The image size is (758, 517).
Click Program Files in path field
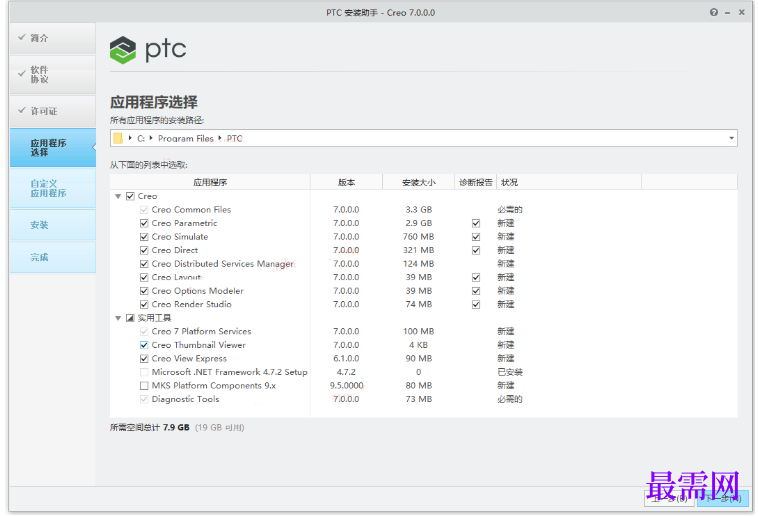(186, 139)
